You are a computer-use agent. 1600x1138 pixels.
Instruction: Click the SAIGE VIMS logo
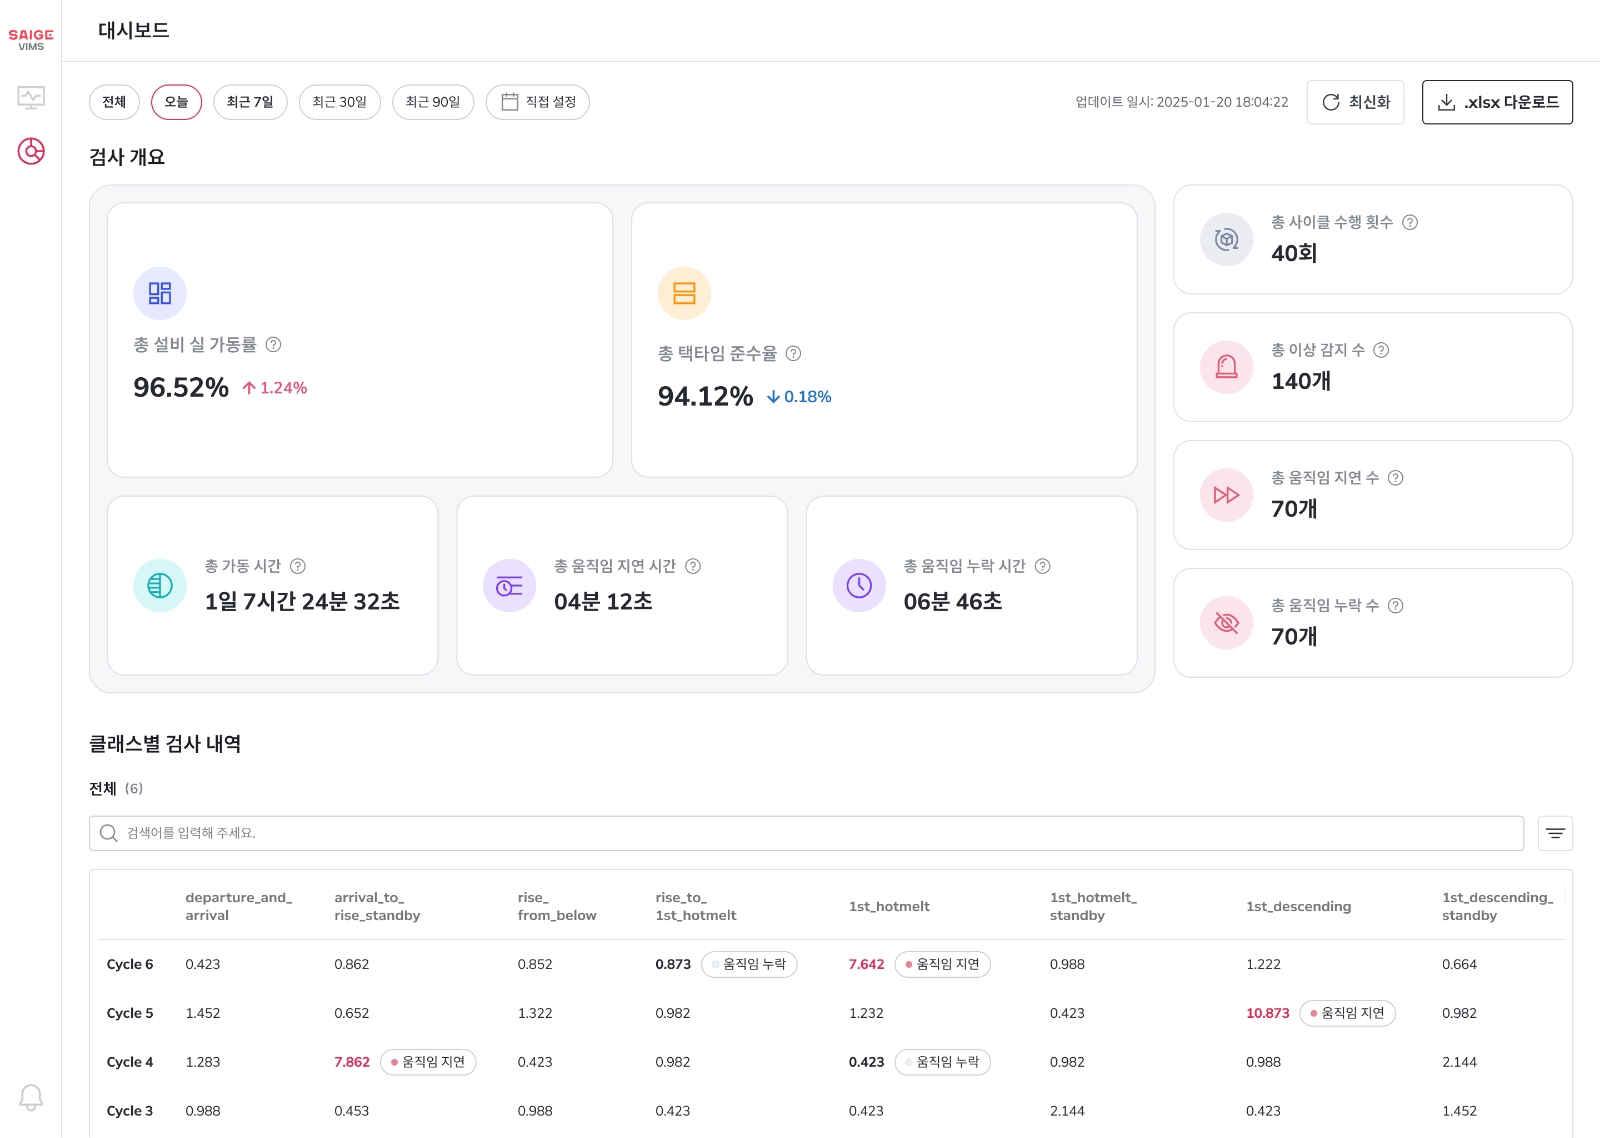pyautogui.click(x=31, y=39)
